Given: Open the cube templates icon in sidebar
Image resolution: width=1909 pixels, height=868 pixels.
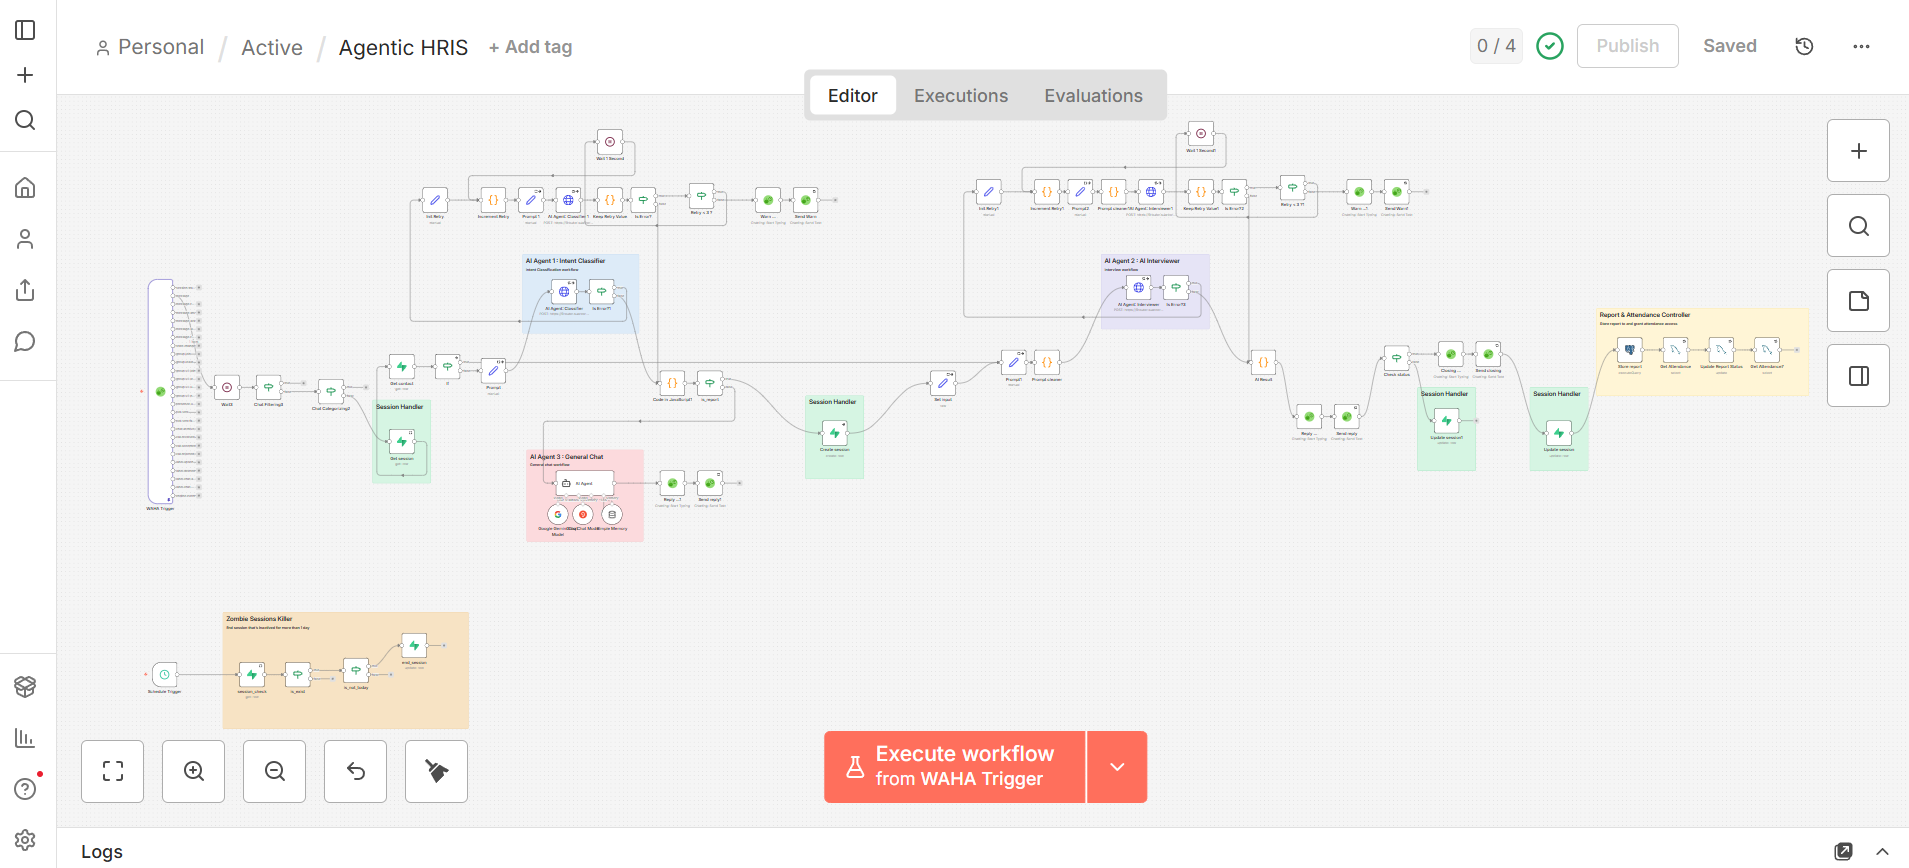Looking at the screenshot, I should [x=26, y=686].
